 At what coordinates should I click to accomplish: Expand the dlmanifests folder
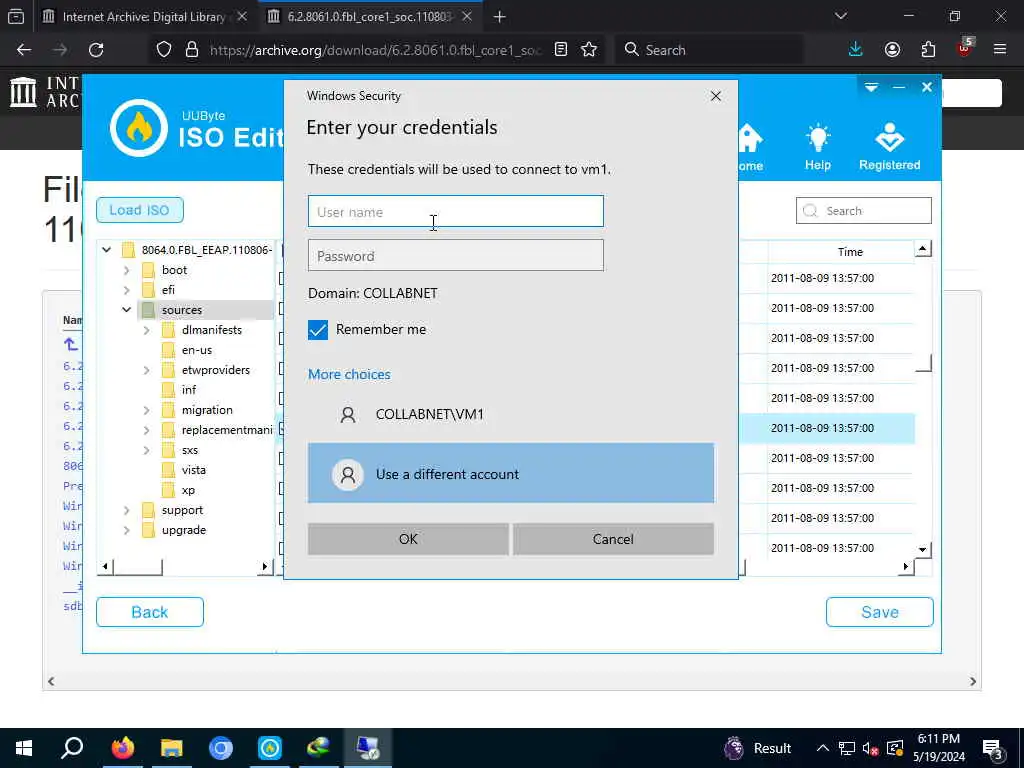(146, 330)
